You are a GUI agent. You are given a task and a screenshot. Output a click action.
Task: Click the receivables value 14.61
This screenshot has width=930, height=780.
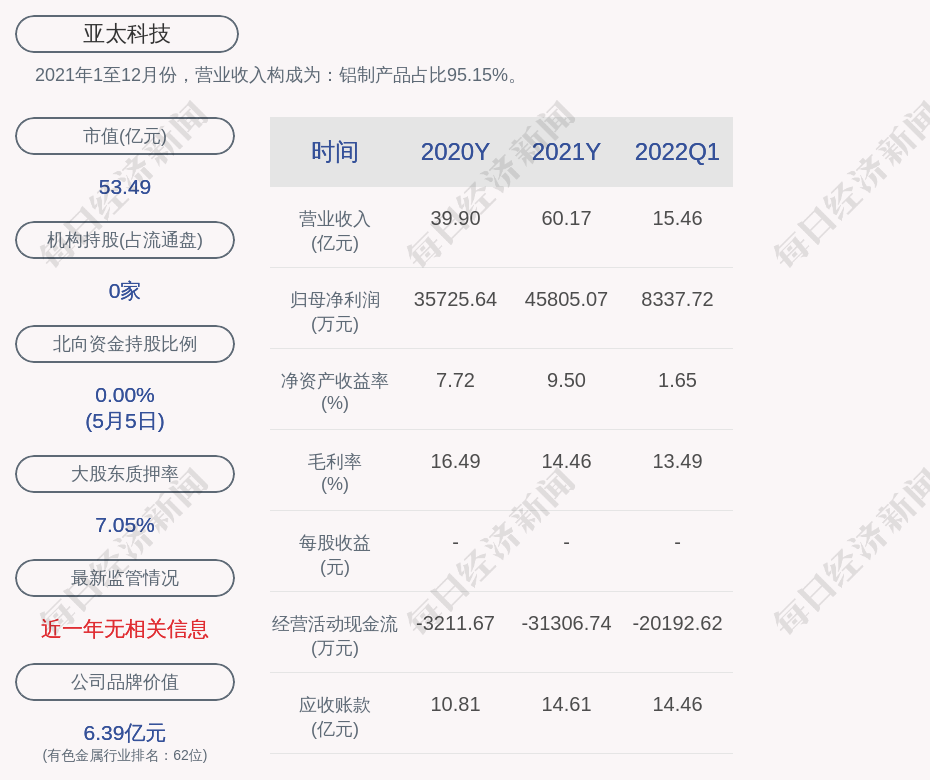coord(566,705)
